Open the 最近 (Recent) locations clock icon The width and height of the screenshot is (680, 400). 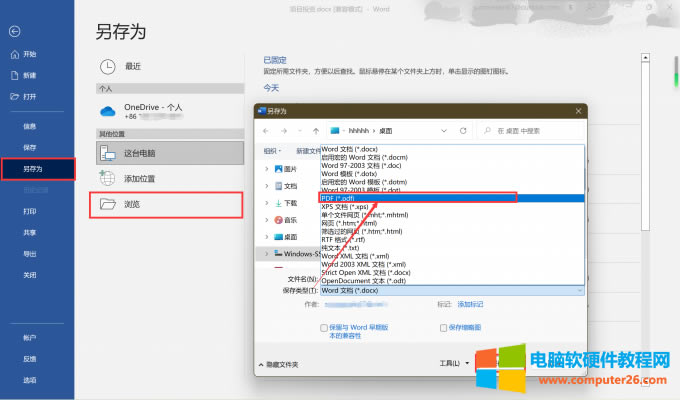coord(108,66)
